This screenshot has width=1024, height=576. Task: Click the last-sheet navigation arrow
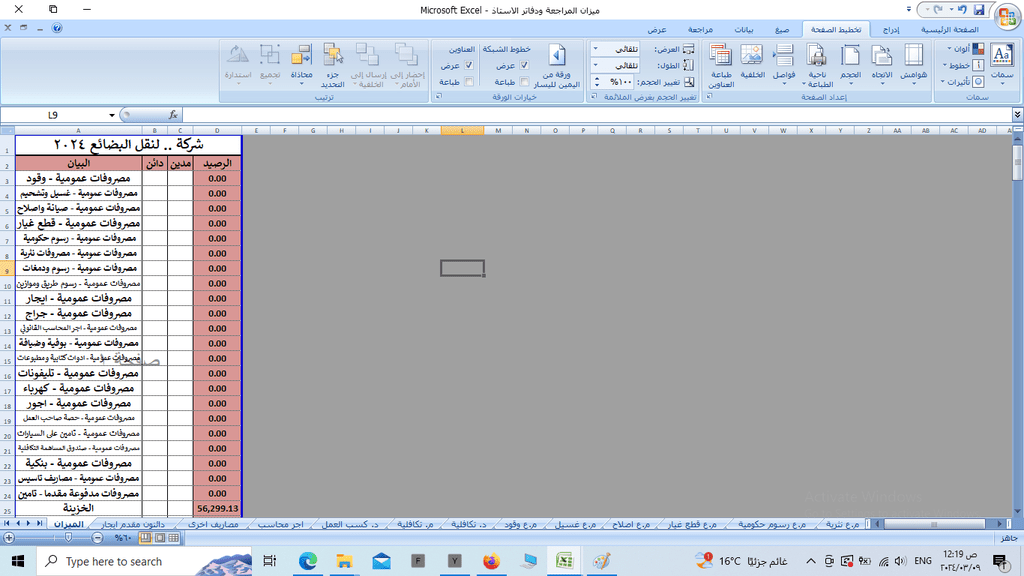click(x=39, y=524)
